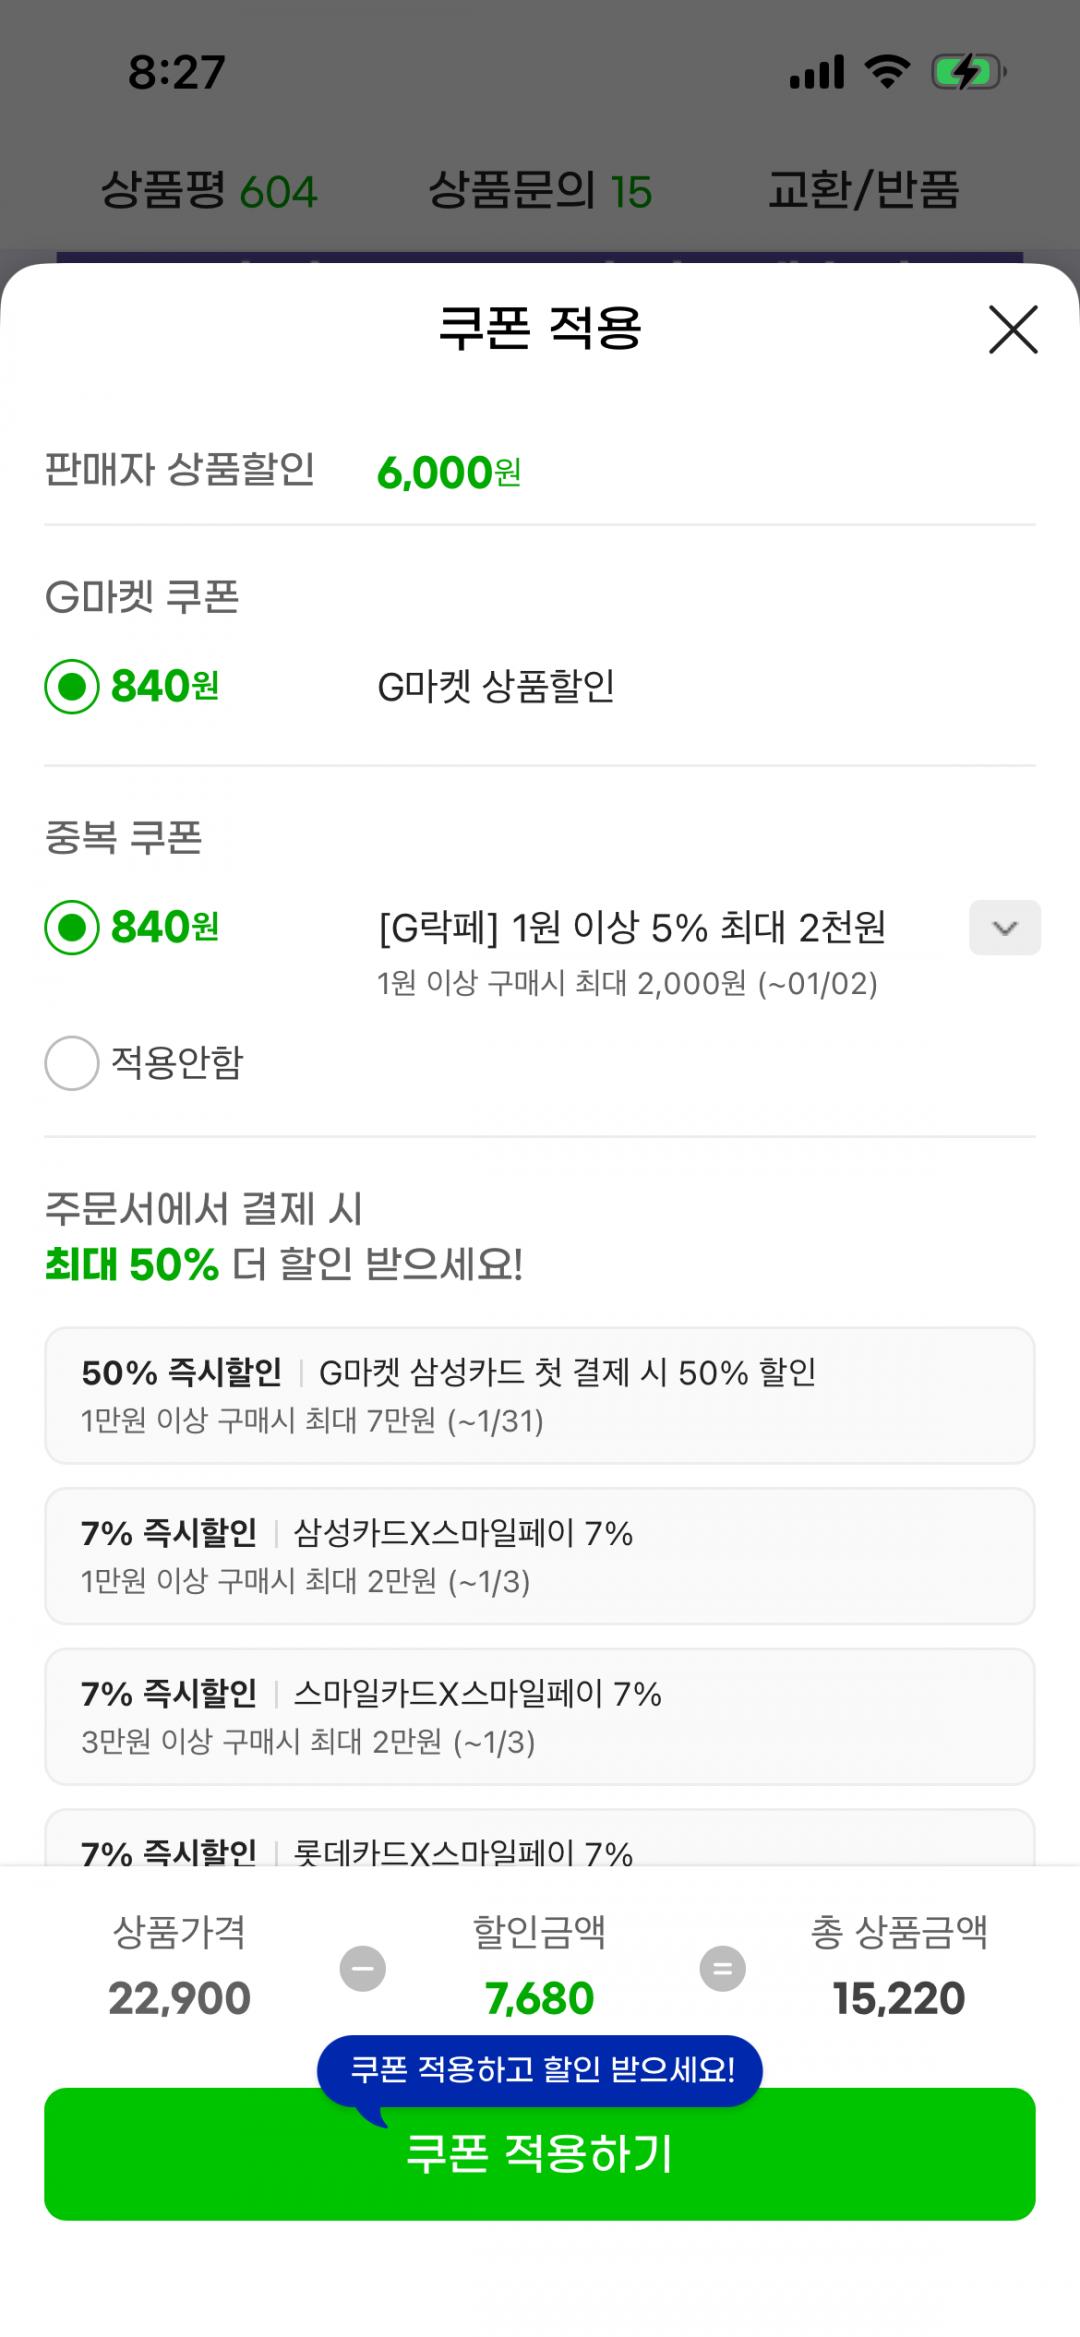
Task: Tap the 삼성카드X스마일페이 7% discount card
Action: (540, 1556)
